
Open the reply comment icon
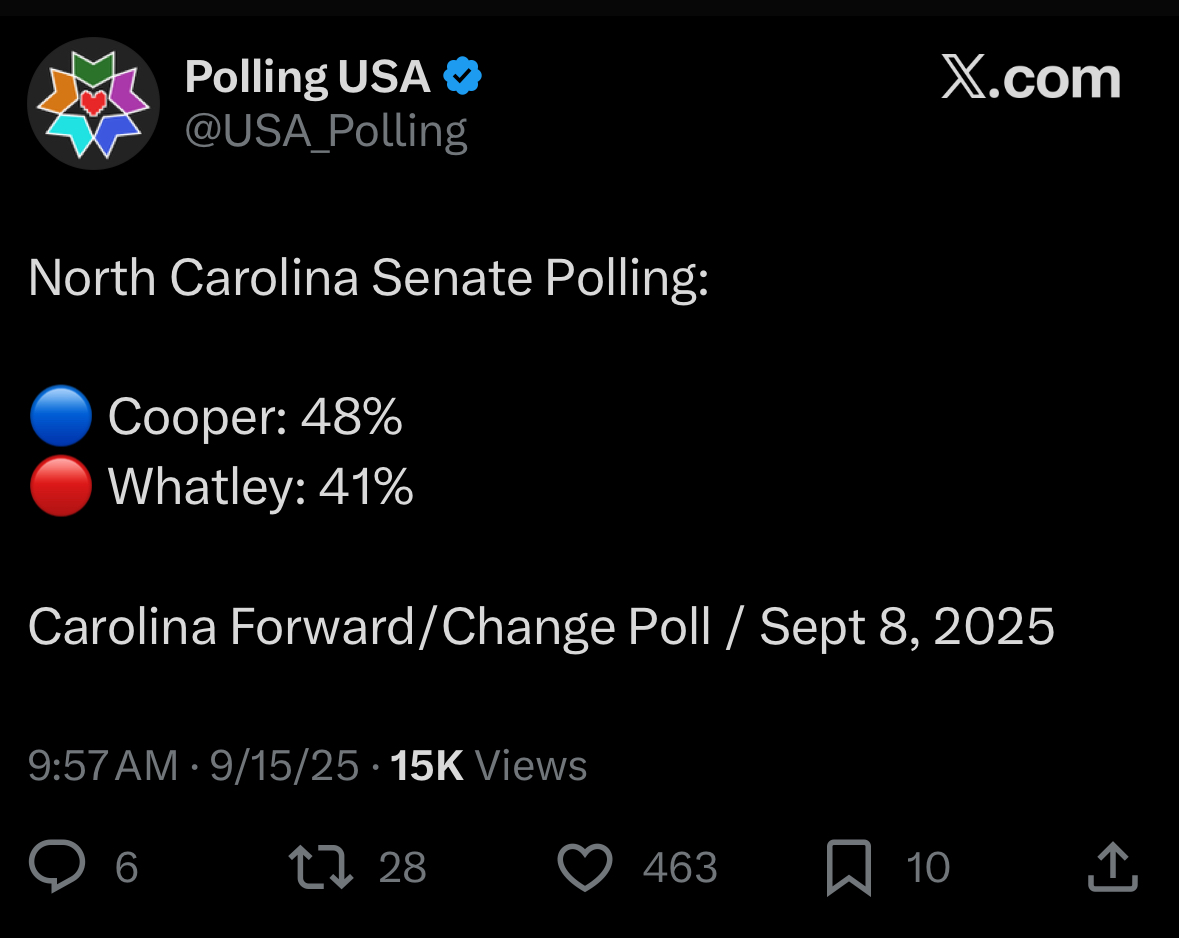(57, 866)
